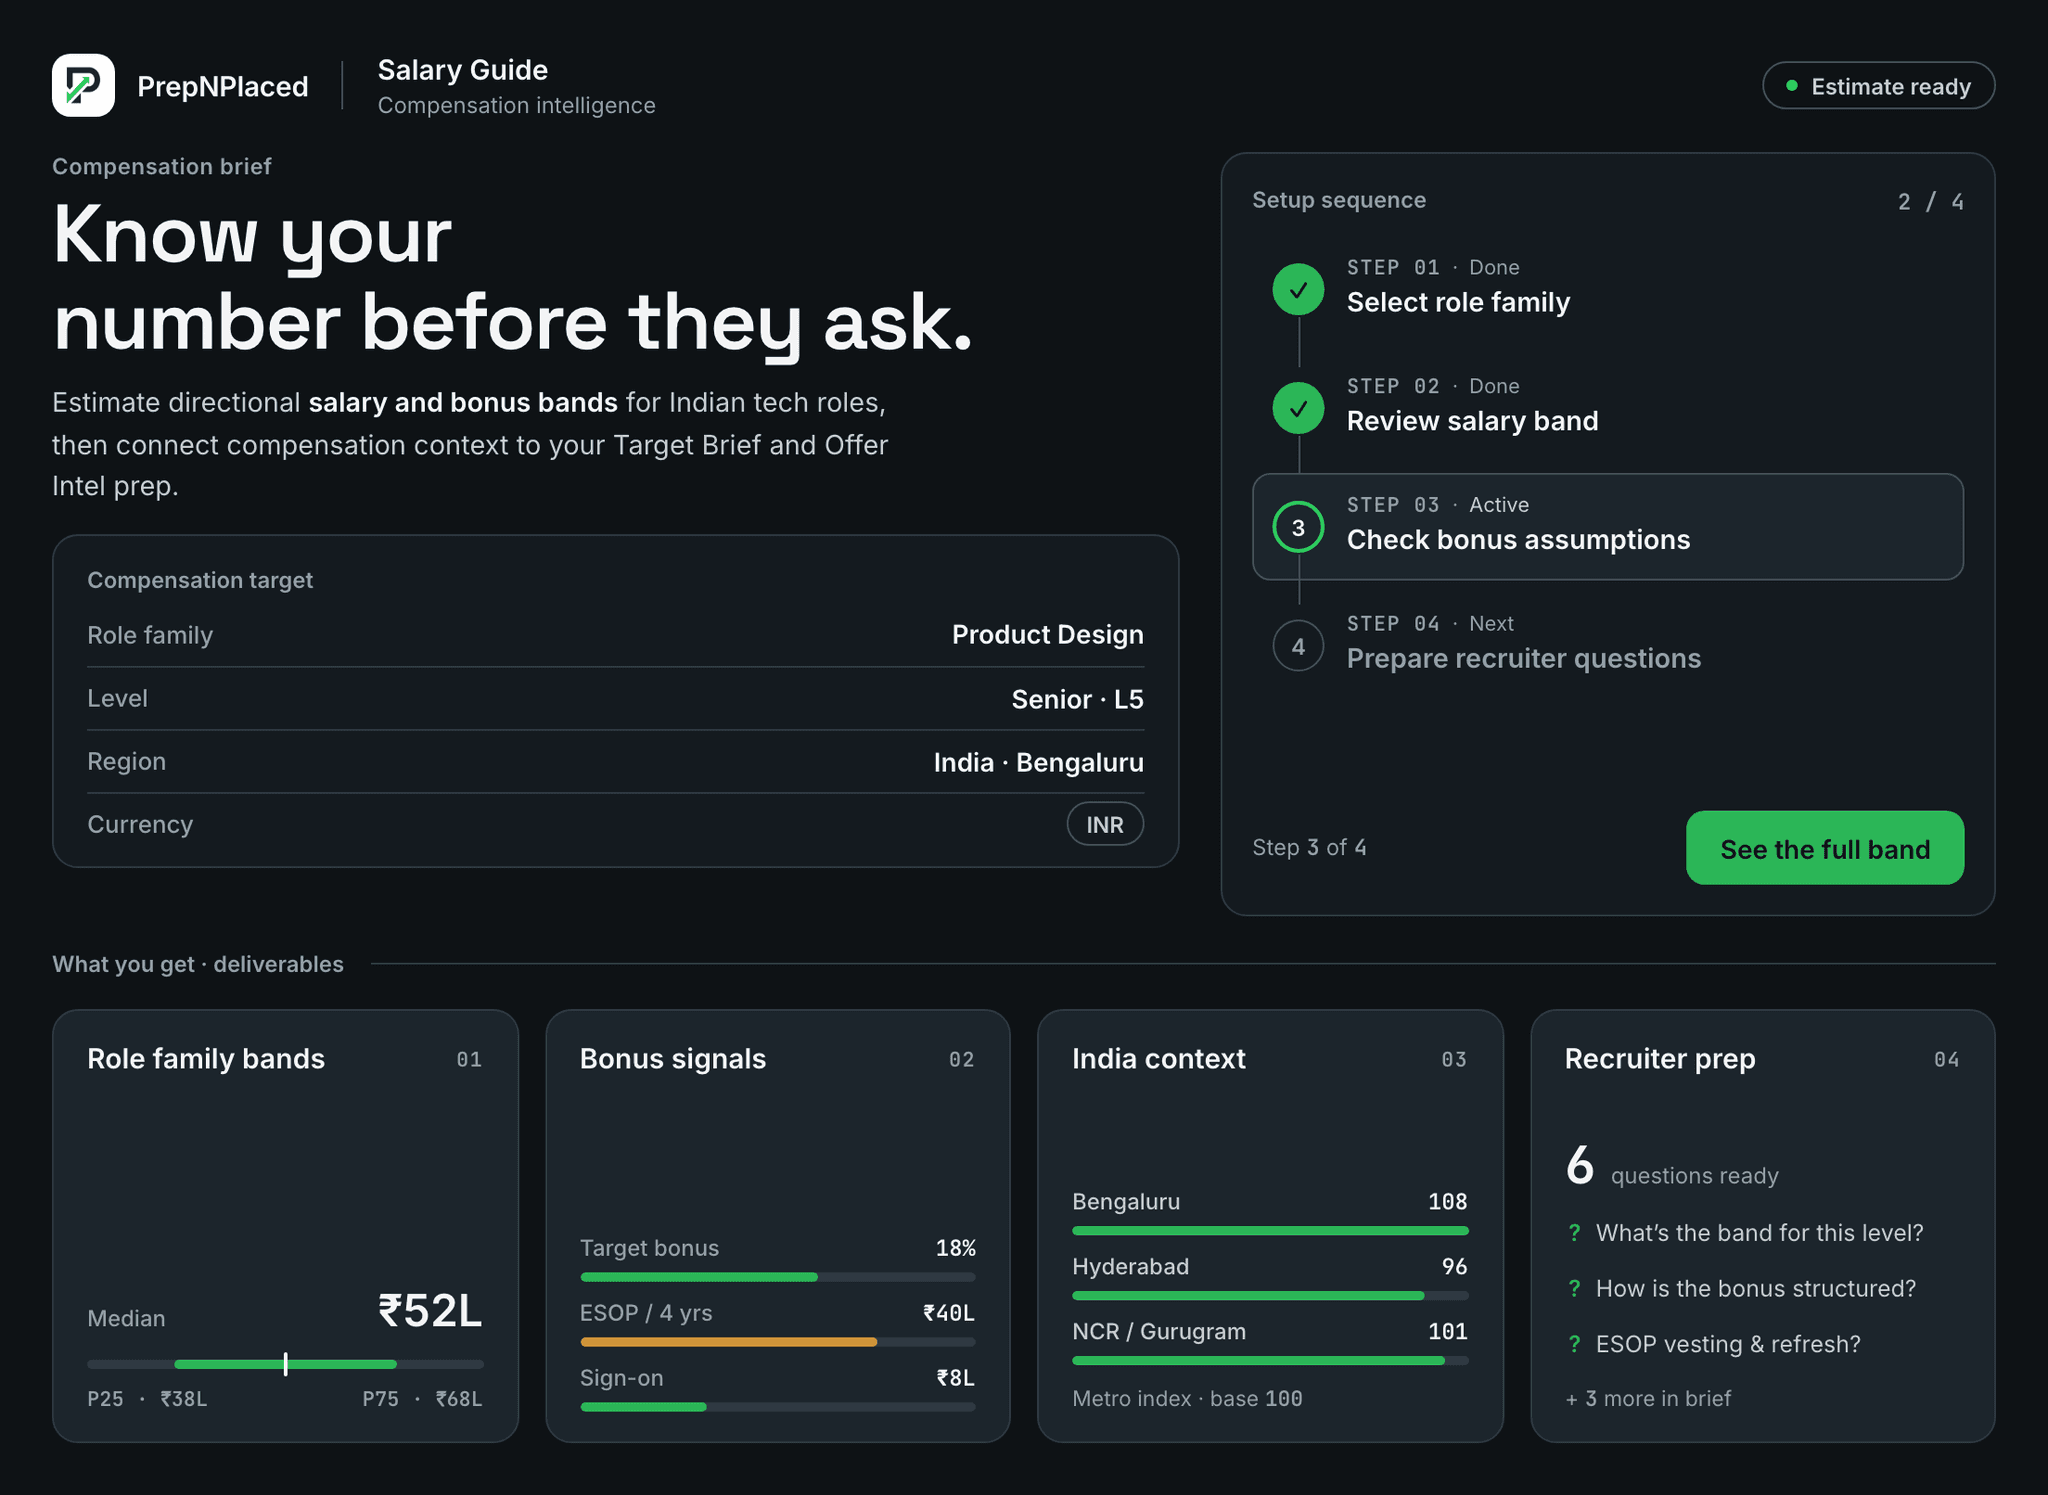Select the Step 04 numbered circle
Image resolution: width=2048 pixels, height=1495 pixels.
pos(1298,646)
